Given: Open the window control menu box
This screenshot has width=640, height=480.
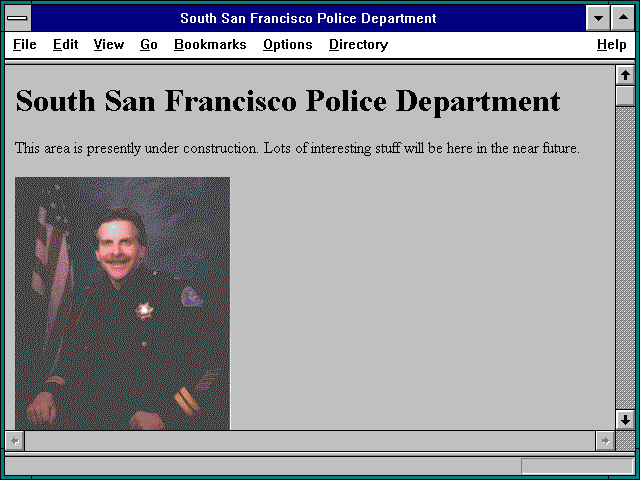Looking at the screenshot, I should click(18, 18).
